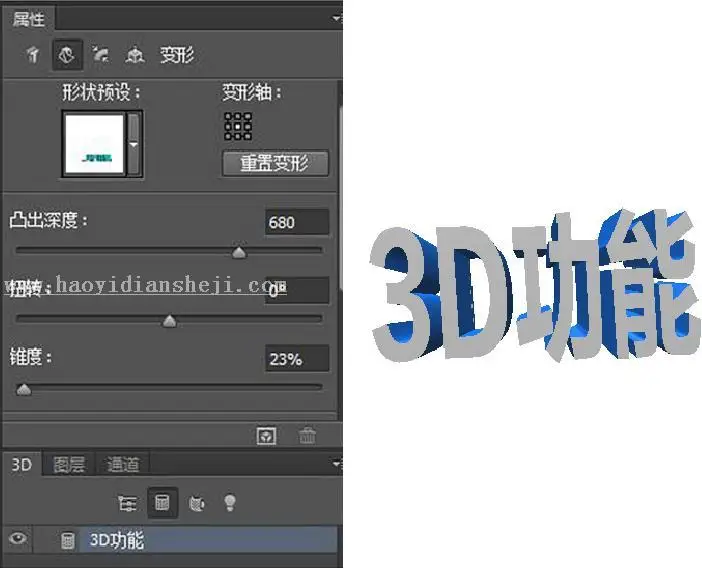
Task: Click the 锥度 slider handle
Action: (23, 389)
